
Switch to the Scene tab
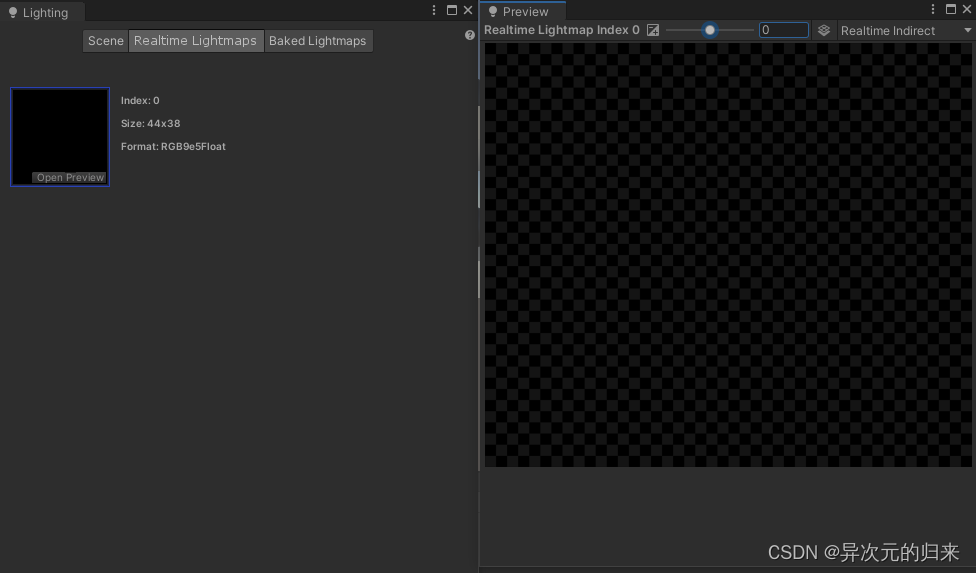[105, 41]
